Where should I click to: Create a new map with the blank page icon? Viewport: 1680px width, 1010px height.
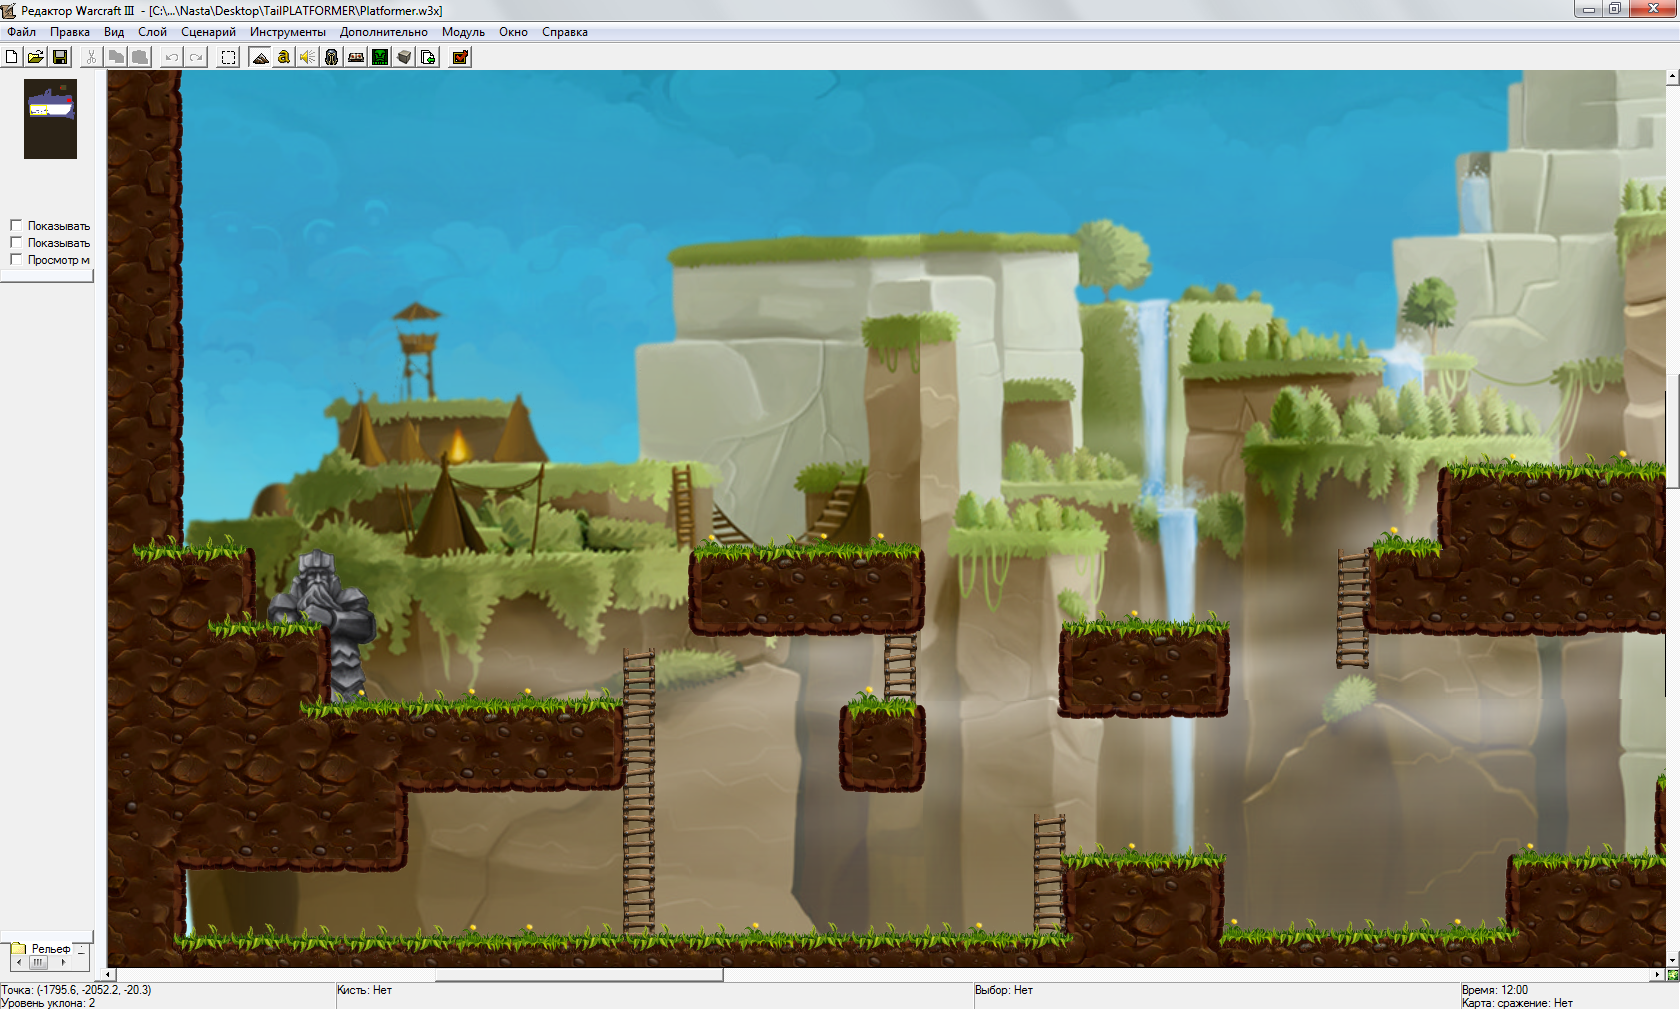coord(11,57)
